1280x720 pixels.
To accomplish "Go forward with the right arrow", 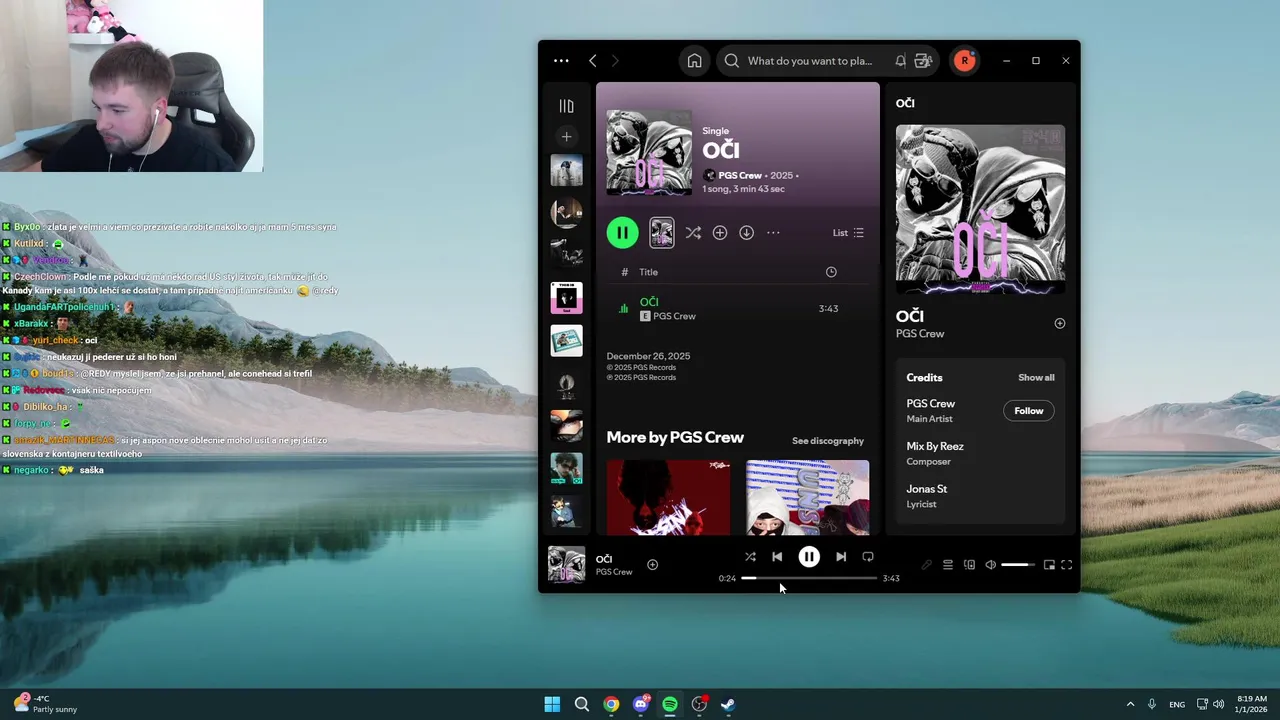I will point(615,61).
